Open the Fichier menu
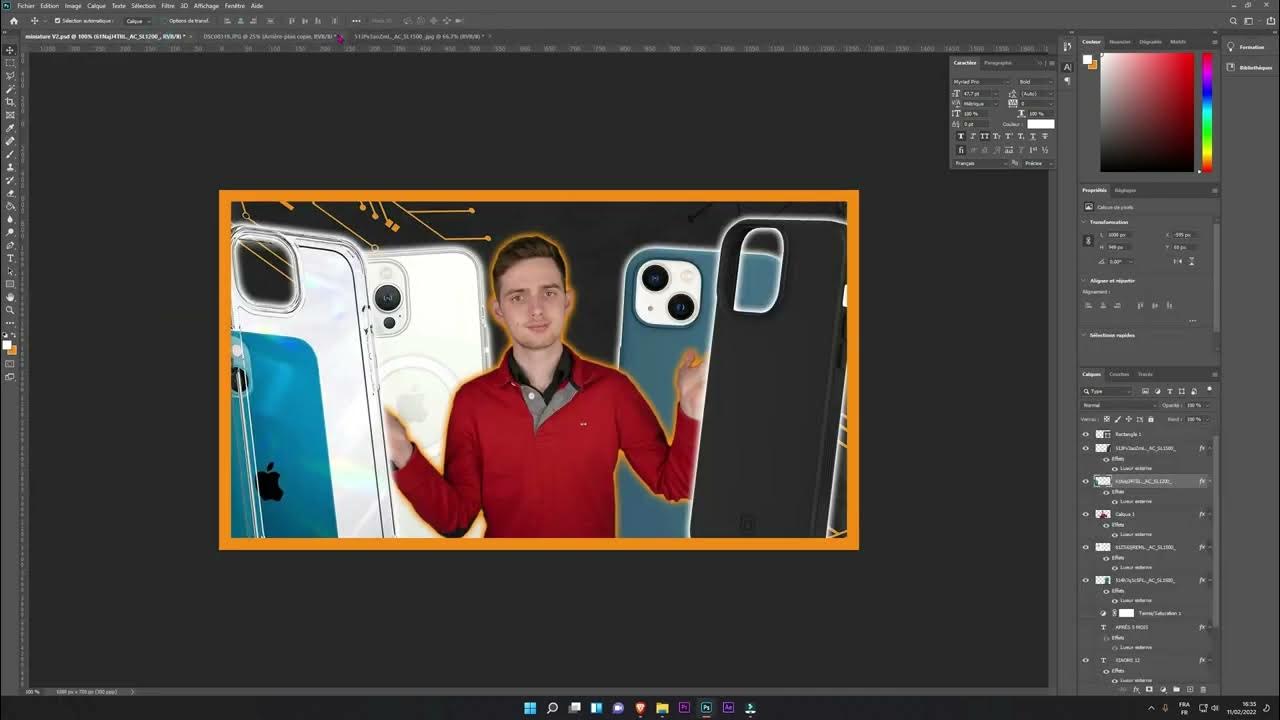 pos(26,5)
